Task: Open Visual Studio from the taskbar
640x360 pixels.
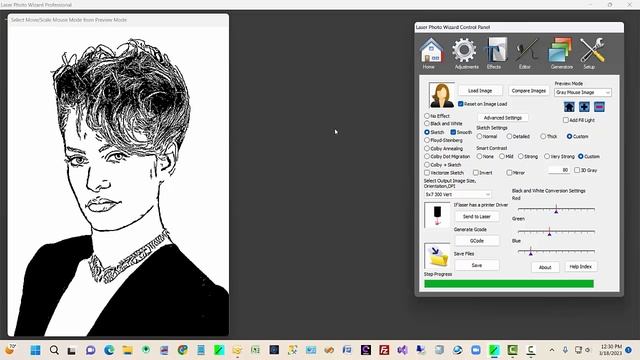Action: pyautogui.click(x=402, y=350)
